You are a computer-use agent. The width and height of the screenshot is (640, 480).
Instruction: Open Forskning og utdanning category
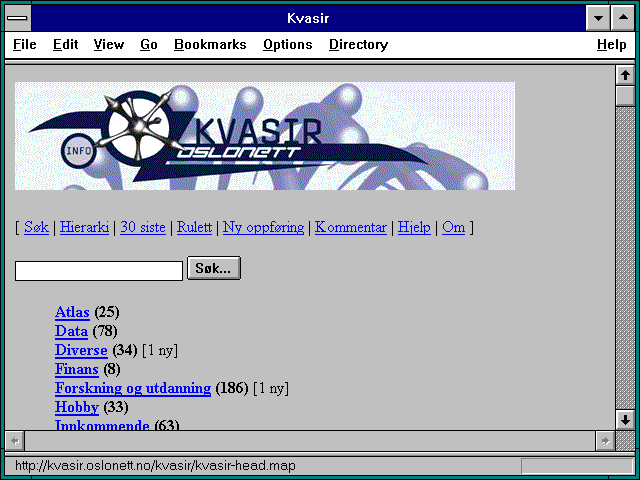click(133, 389)
